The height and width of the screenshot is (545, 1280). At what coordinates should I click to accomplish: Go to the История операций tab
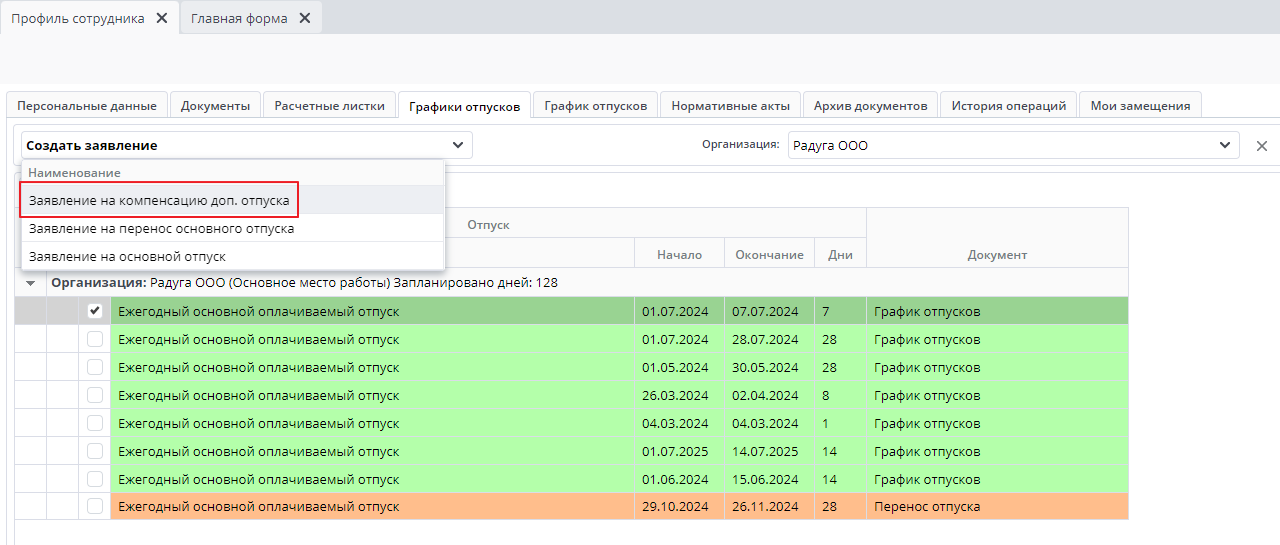point(1008,106)
